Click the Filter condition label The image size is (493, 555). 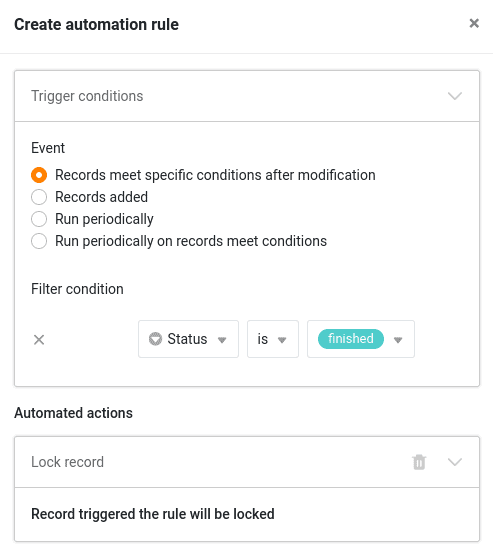(77, 289)
